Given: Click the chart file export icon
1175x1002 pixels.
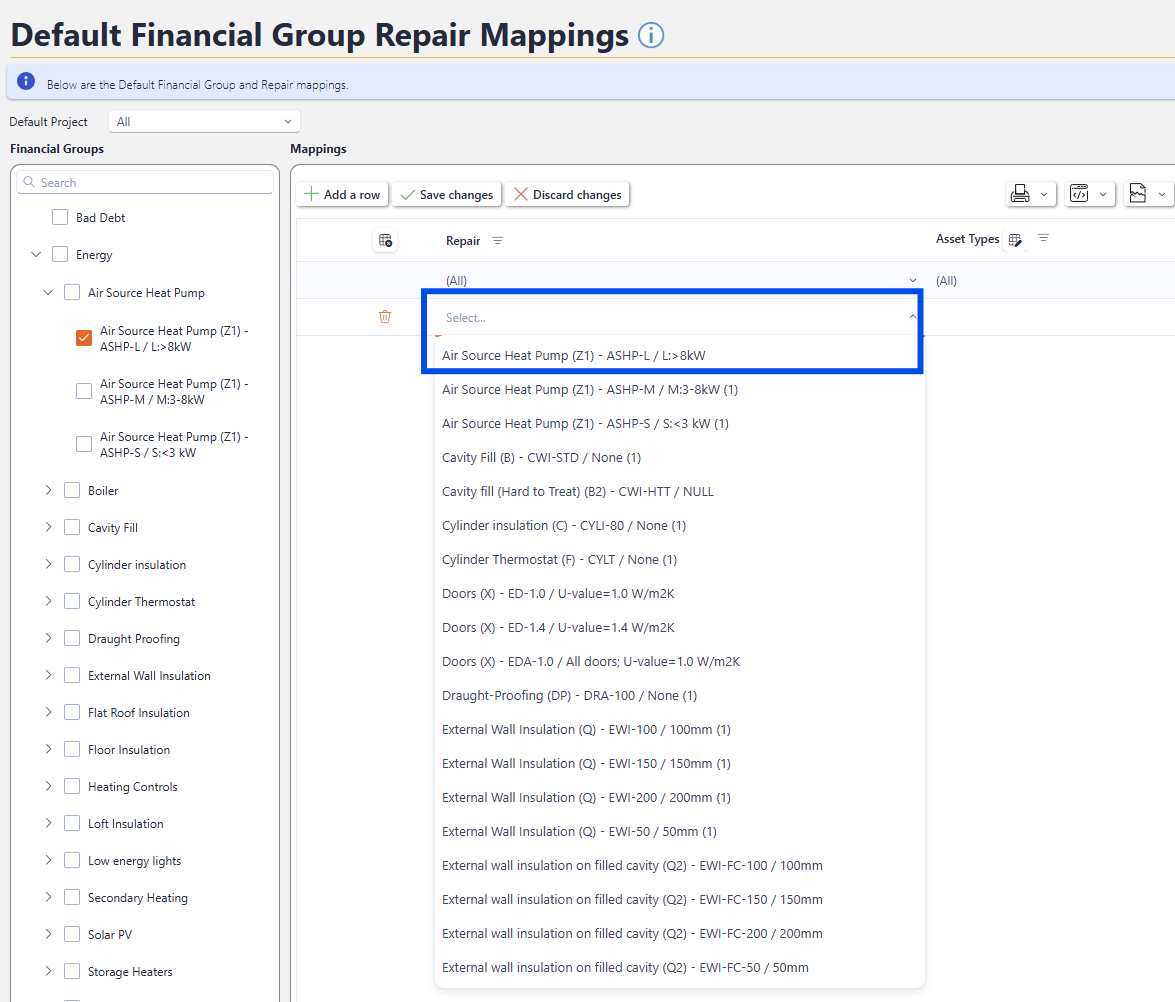Looking at the screenshot, I should tap(1137, 194).
